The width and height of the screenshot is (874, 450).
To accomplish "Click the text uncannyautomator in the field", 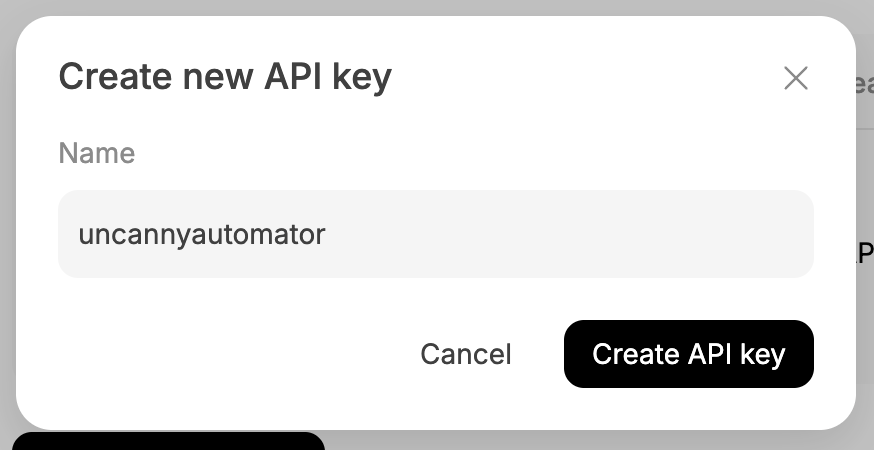I will tap(202, 234).
